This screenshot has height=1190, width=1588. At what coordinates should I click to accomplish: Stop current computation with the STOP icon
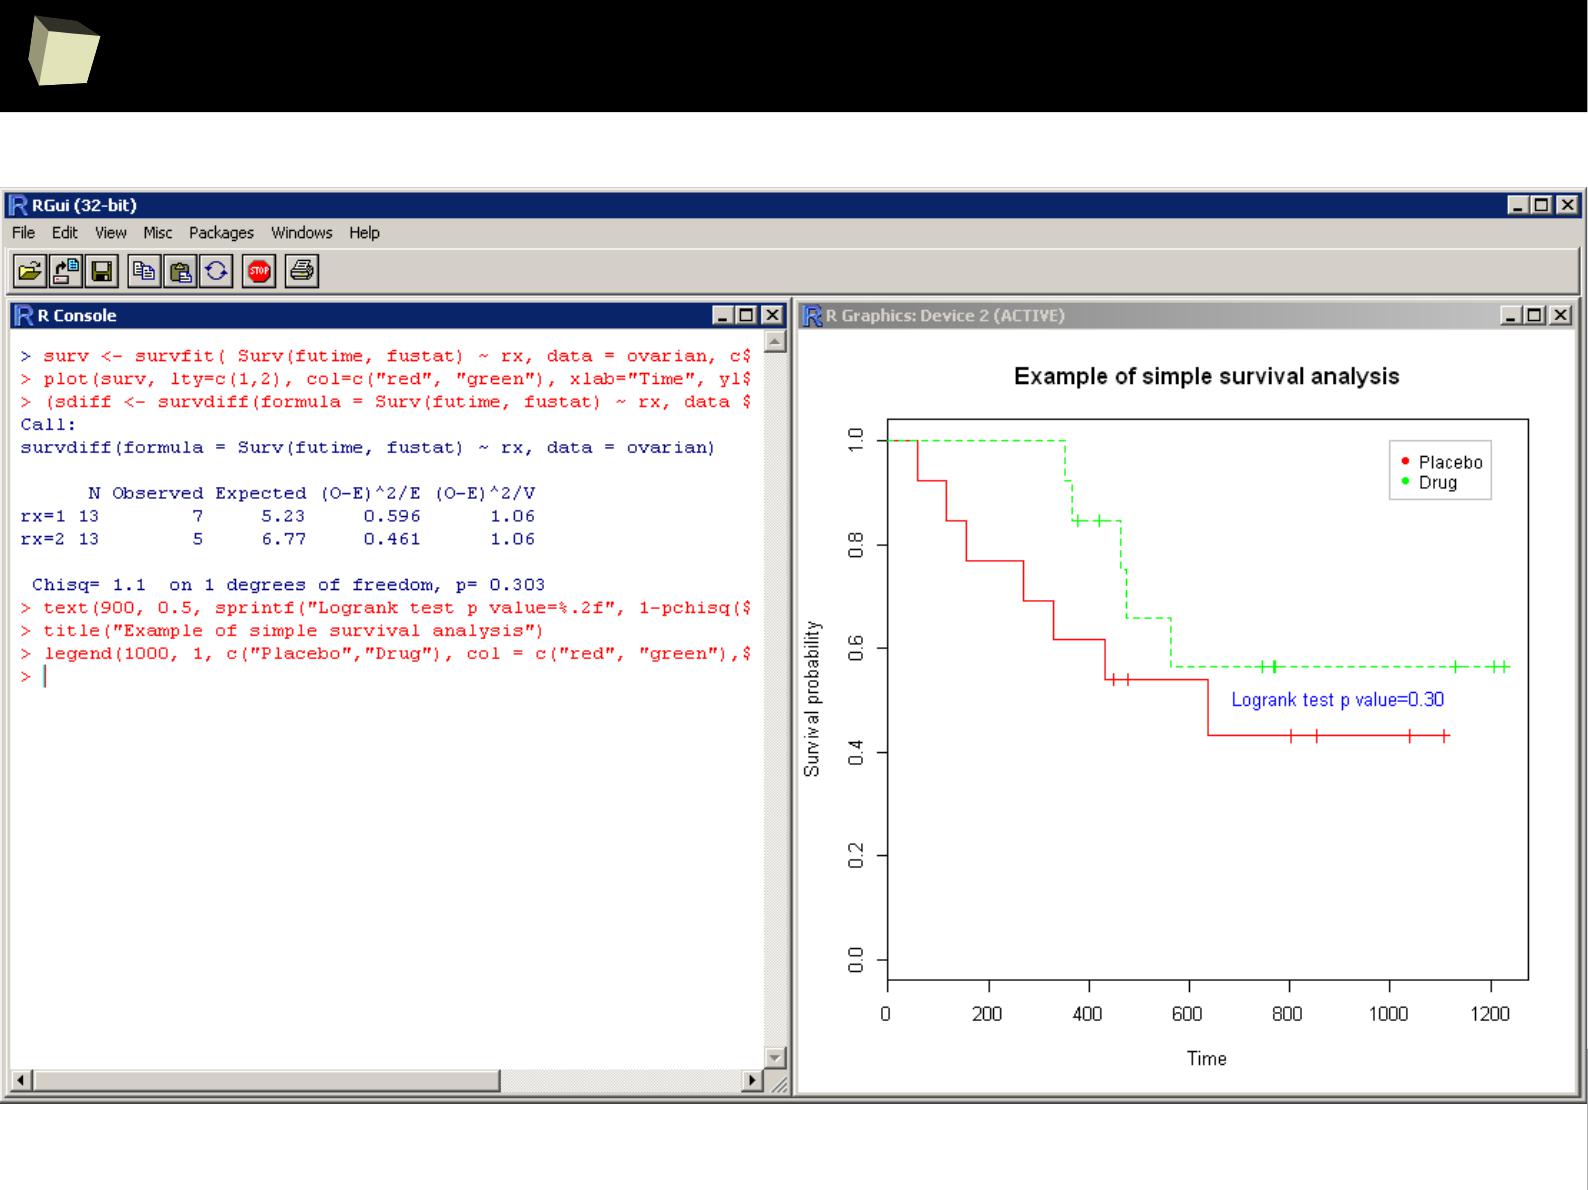tap(259, 271)
